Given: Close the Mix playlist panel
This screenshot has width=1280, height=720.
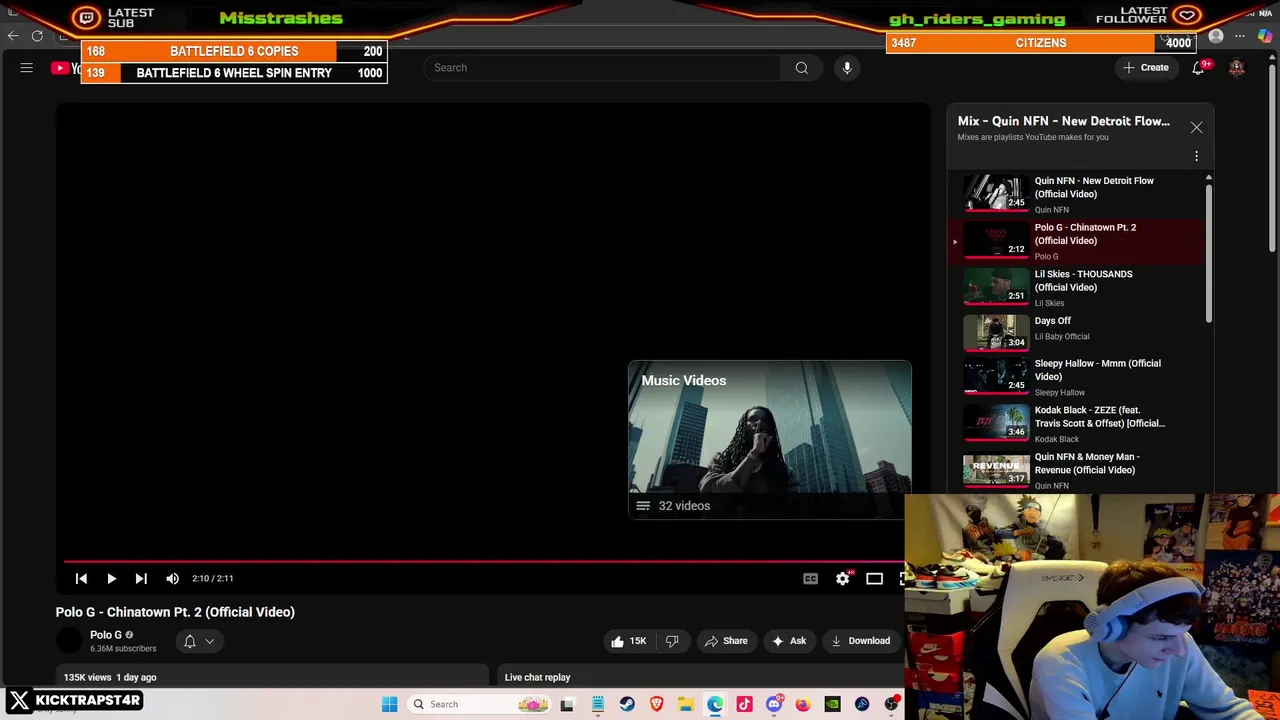Looking at the screenshot, I should 1196,127.
